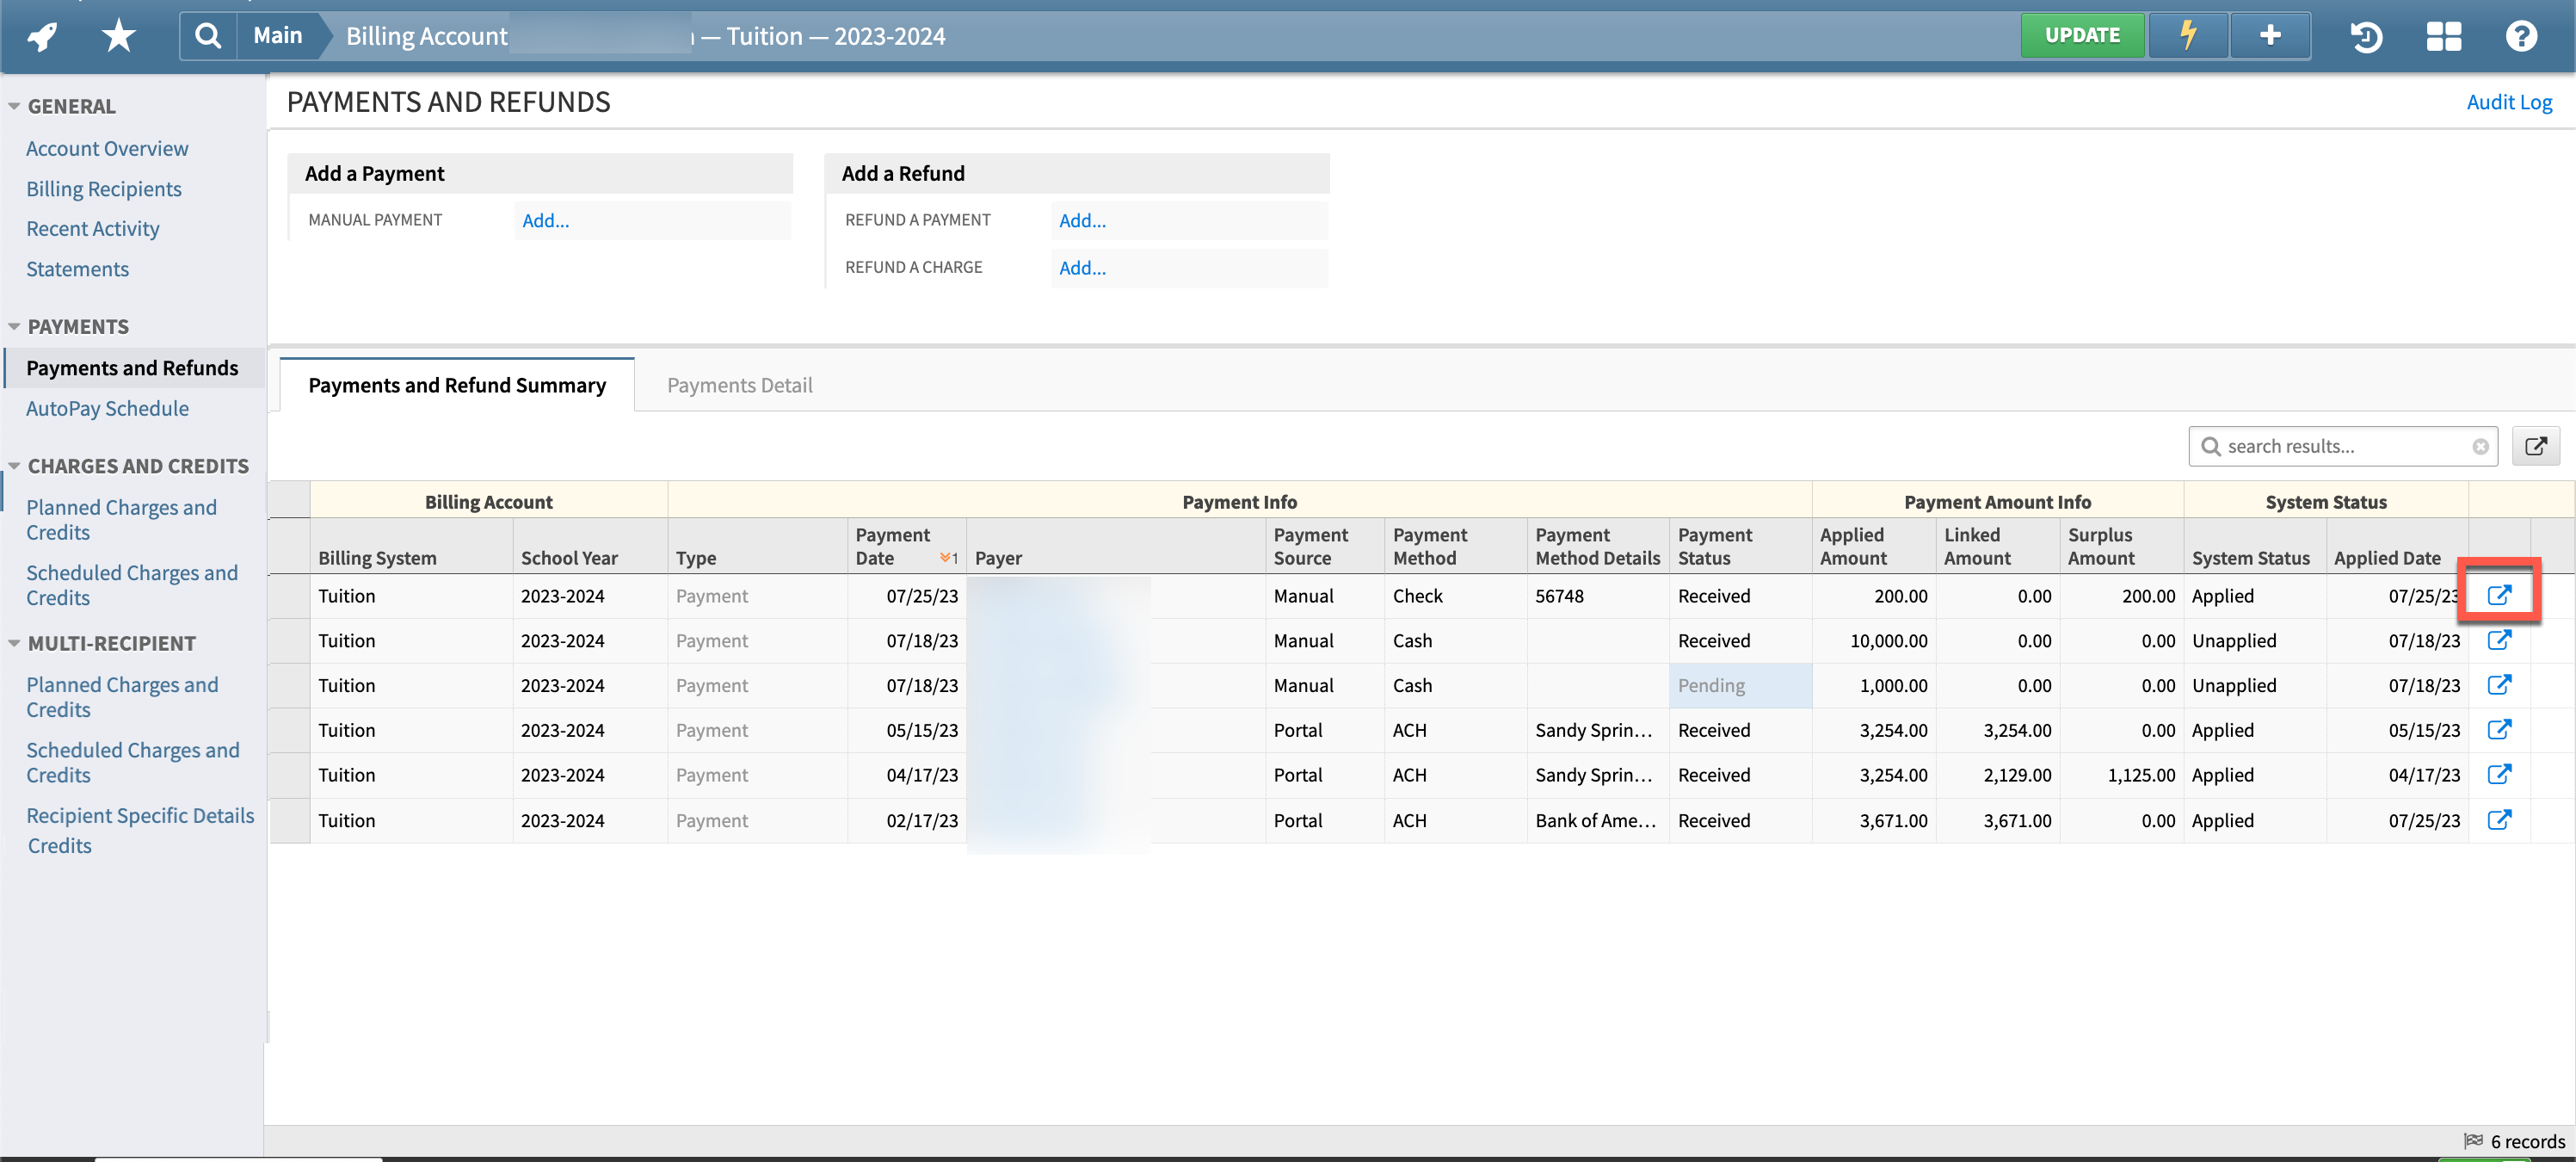Click the Main breadcrumb item
Image resolution: width=2576 pixels, height=1162 pixels.
click(x=277, y=35)
